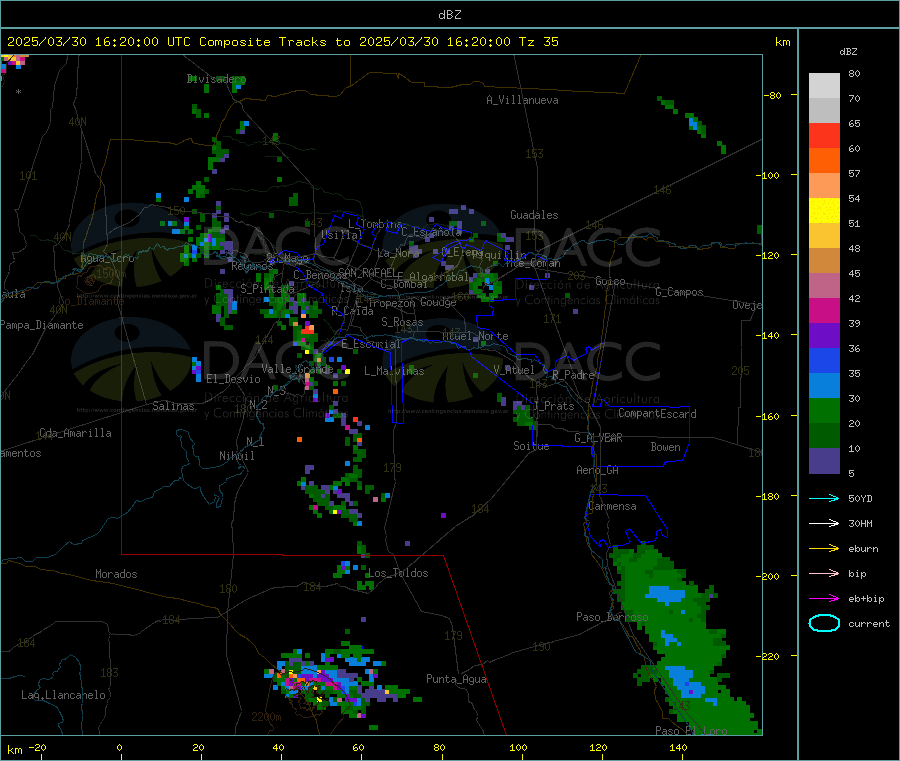Click the 'C_Campos' map label
Image resolution: width=900 pixels, height=761 pixels.
pyautogui.click(x=679, y=292)
